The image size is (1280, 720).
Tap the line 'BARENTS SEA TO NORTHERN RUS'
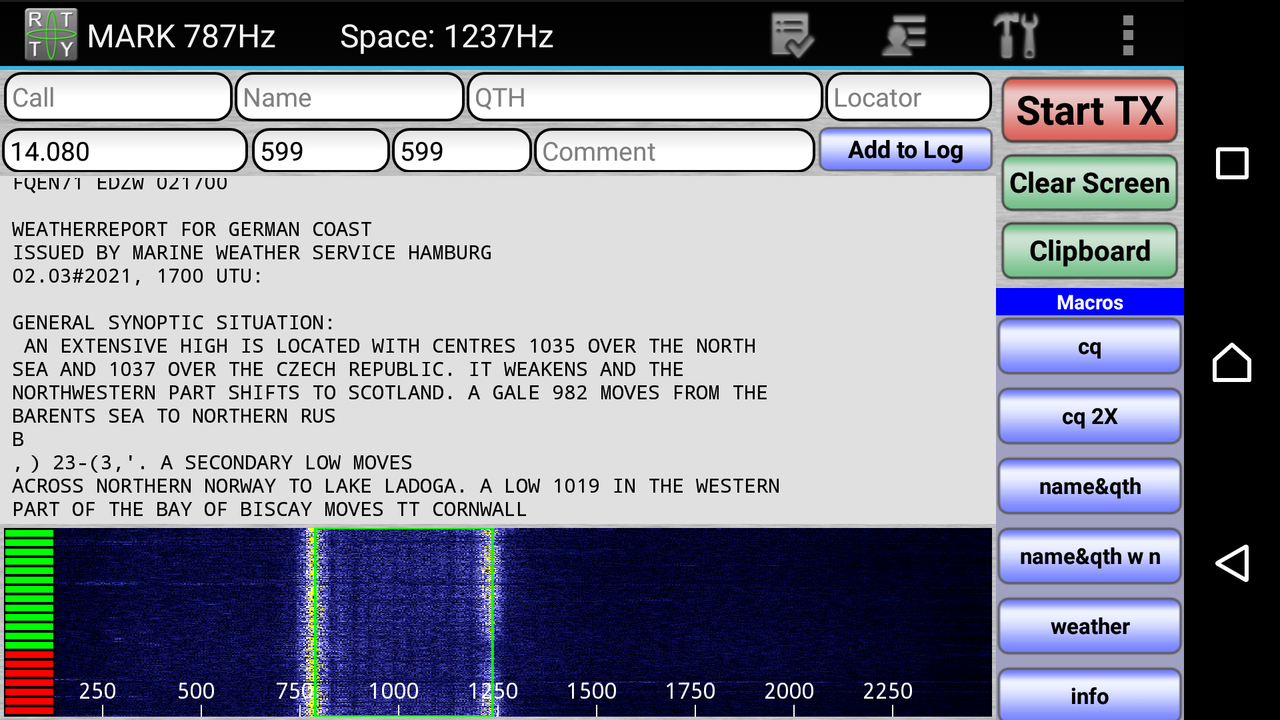click(x=174, y=416)
